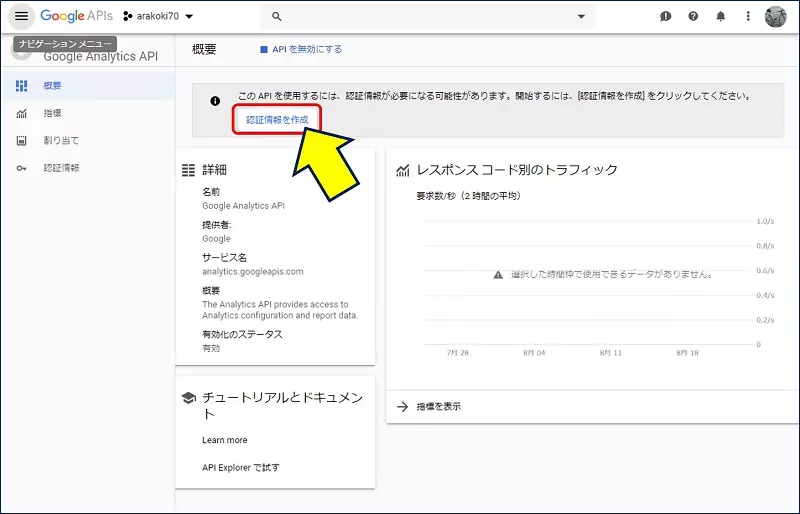This screenshot has height=514, width=800.
Task: Click the Google APIs logo
Action: tap(77, 16)
